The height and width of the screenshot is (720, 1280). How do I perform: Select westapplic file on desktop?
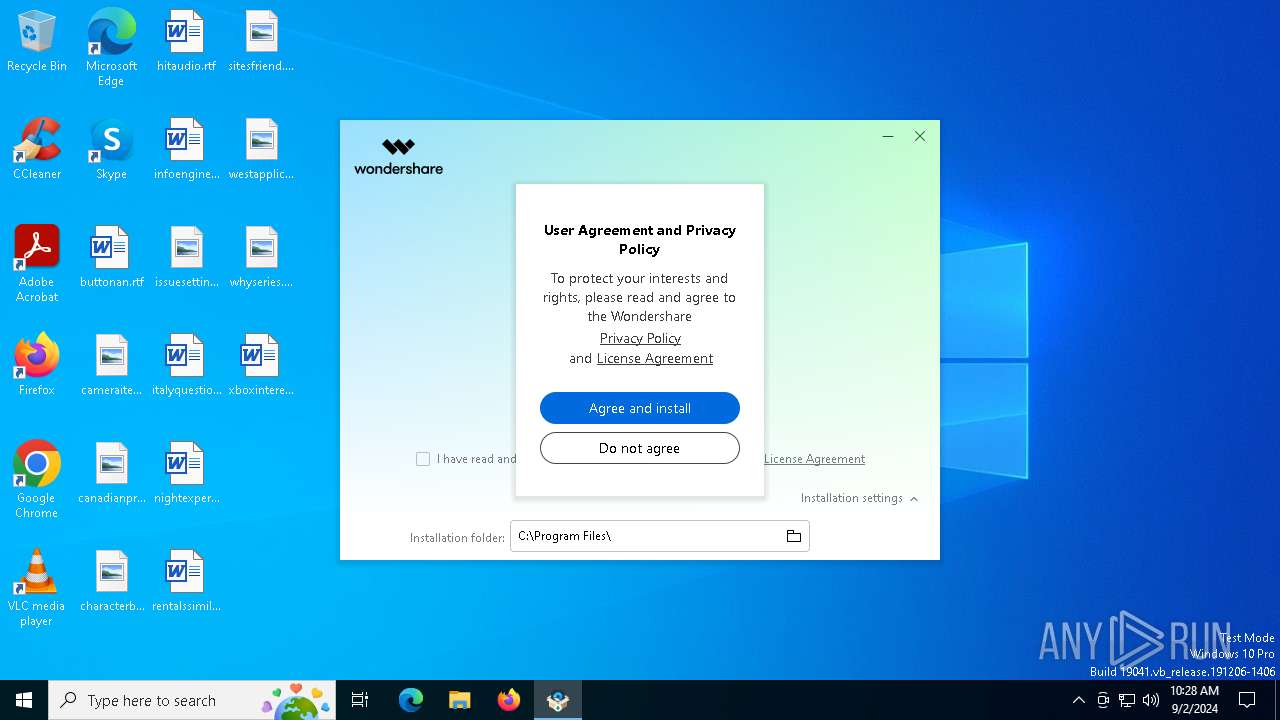point(261,150)
